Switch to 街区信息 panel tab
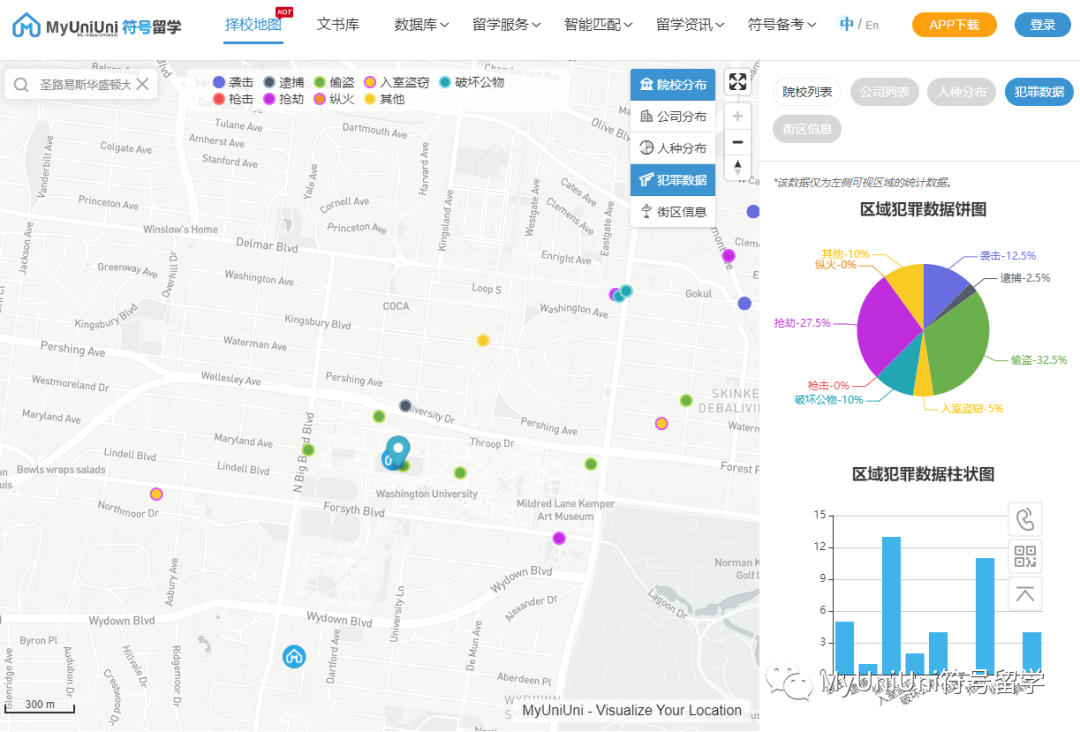 (807, 129)
